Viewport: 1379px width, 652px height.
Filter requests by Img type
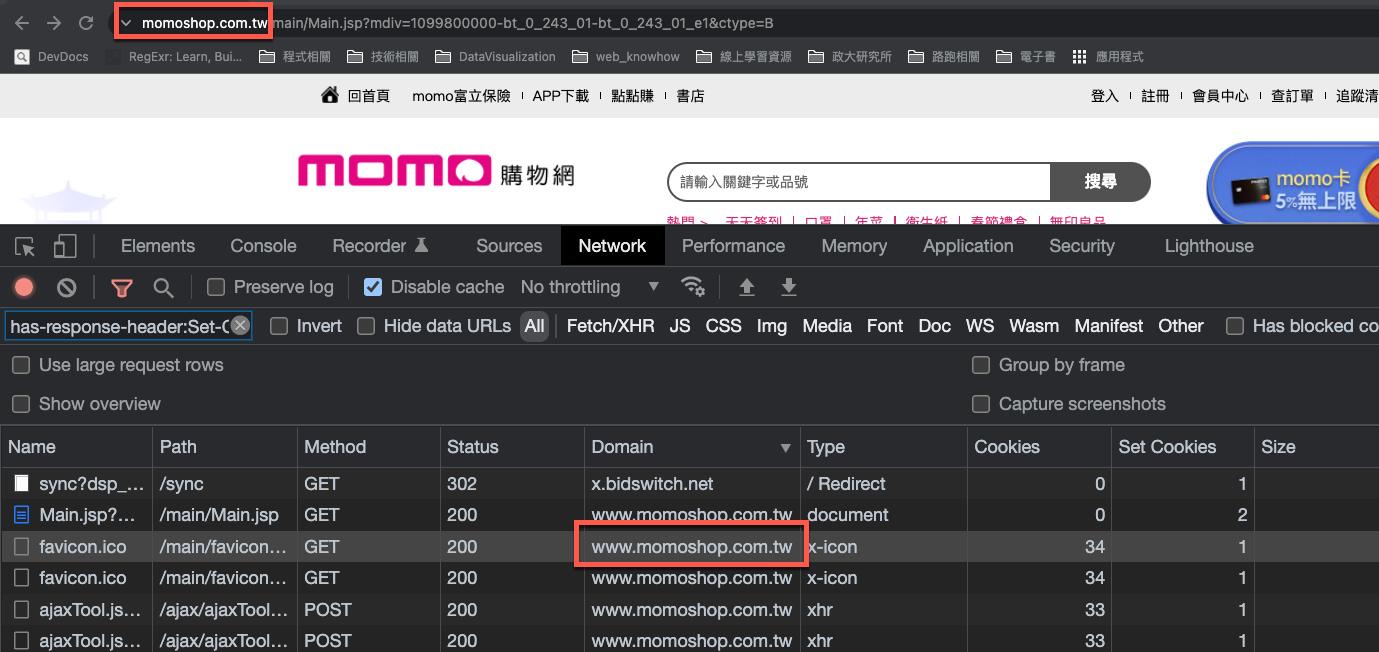tap(771, 326)
